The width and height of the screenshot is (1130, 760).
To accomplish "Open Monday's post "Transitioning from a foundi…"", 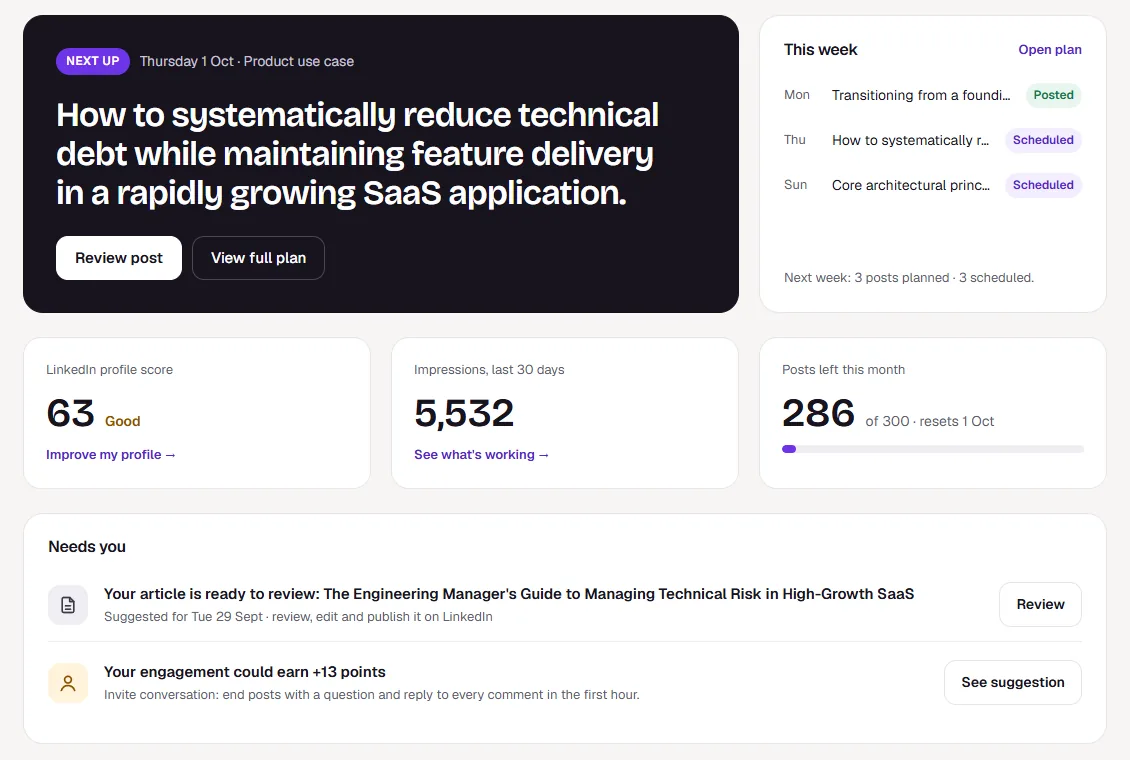I will (920, 95).
